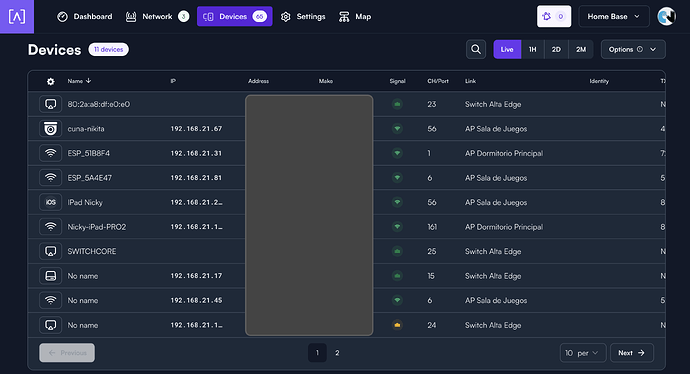Open the devices search magnifier
Image resolution: width=690 pixels, height=374 pixels.
(476, 49)
